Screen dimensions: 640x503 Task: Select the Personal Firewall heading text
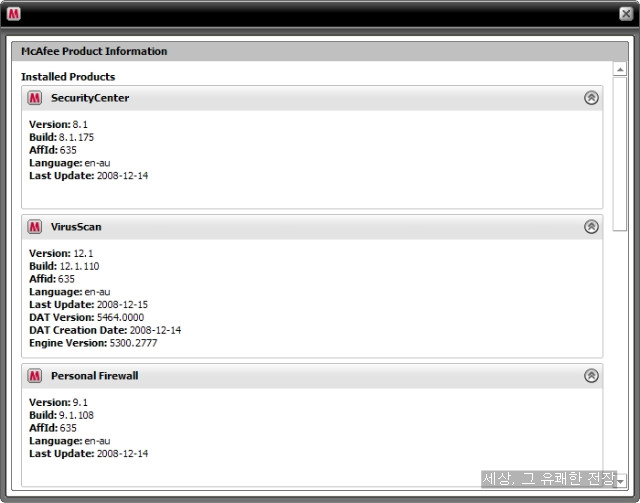coord(95,376)
